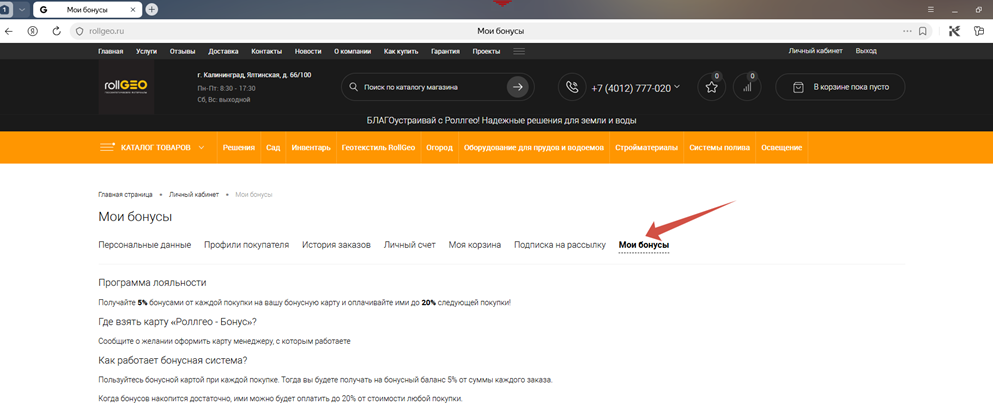Image resolution: width=993 pixels, height=406 pixels.
Task: Open a new browser tab
Action: point(152,9)
